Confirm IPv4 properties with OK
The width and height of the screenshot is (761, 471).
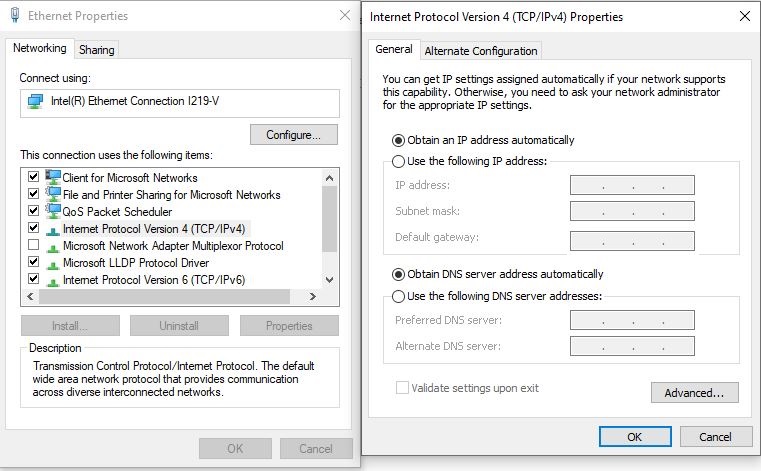pos(635,437)
